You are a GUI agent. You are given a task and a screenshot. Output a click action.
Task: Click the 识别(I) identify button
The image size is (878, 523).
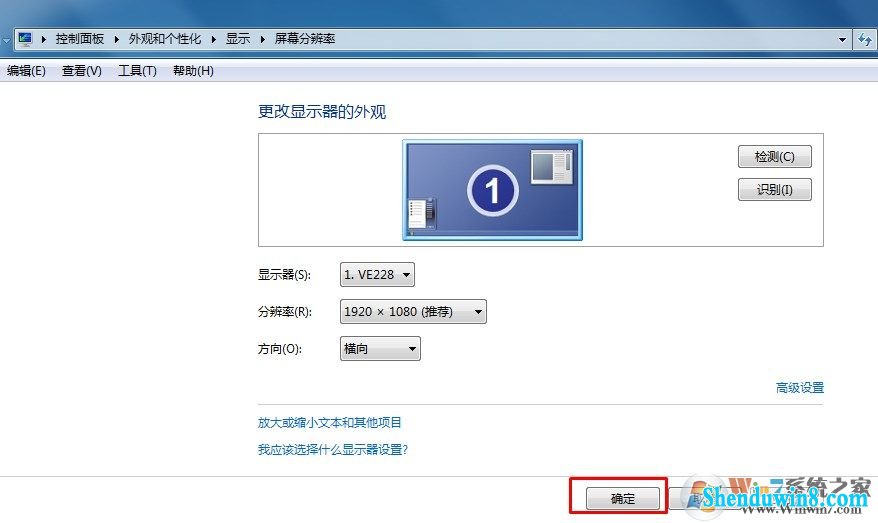774,190
